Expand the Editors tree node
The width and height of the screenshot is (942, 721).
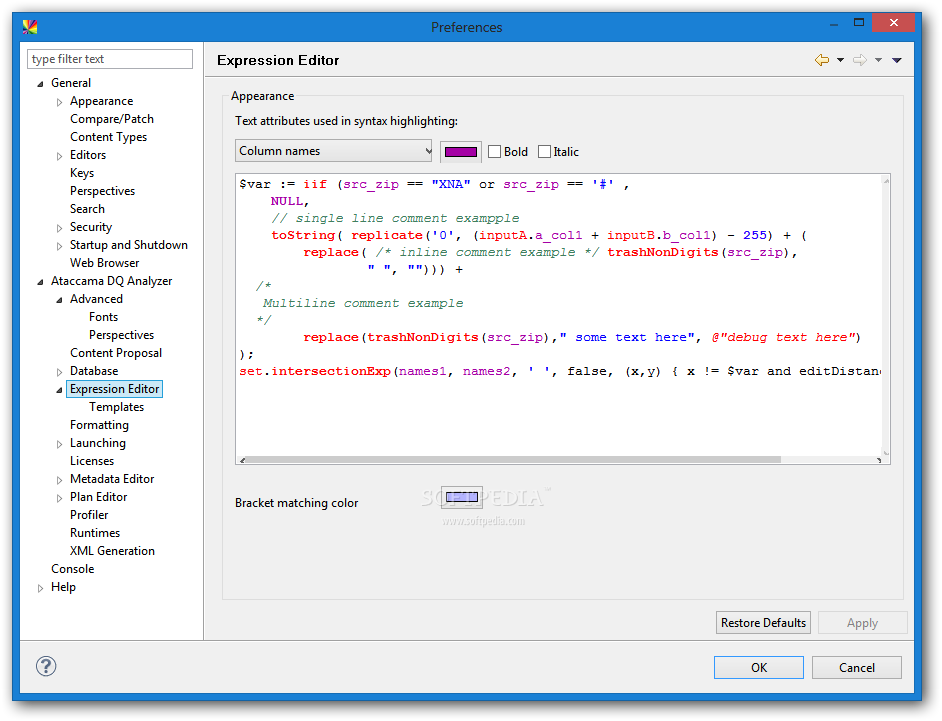(x=59, y=156)
